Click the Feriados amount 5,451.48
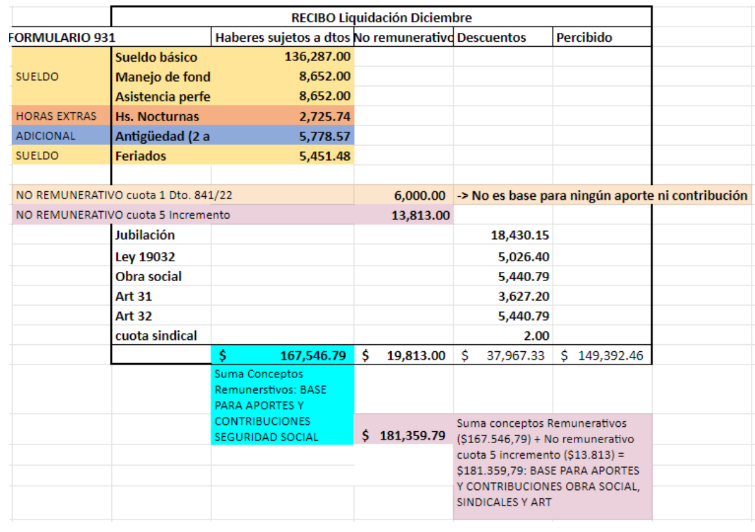 [316, 156]
